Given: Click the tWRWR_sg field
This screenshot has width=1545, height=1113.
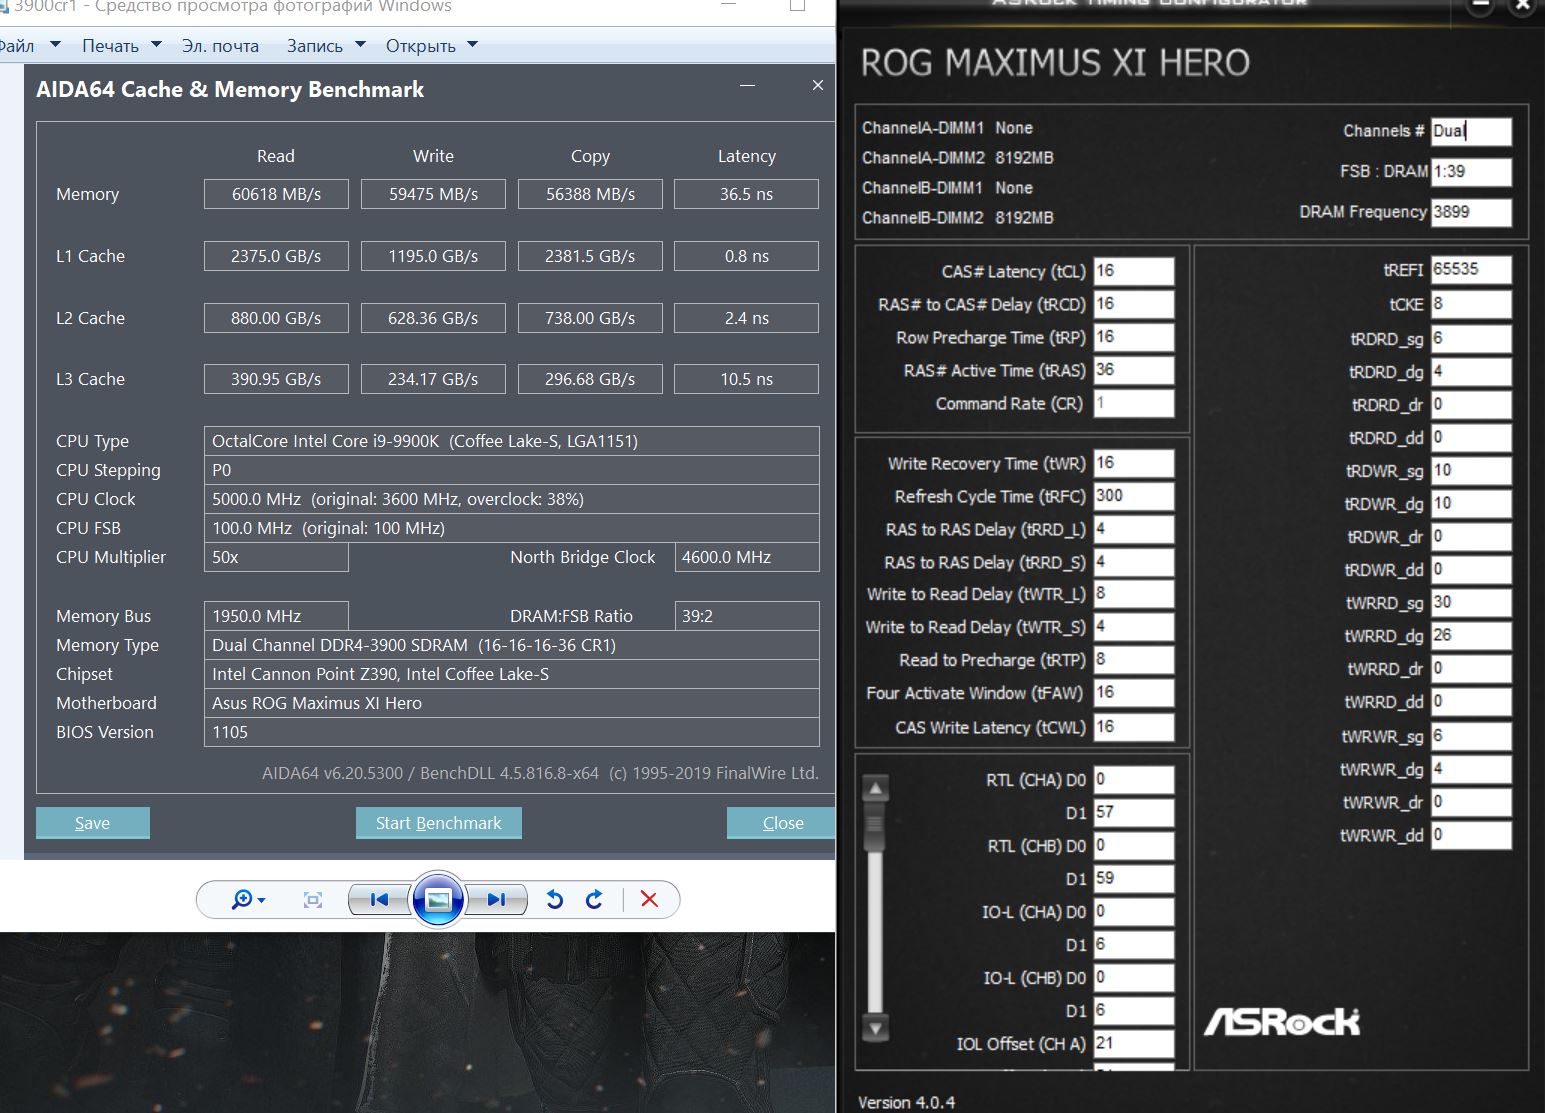Looking at the screenshot, I should [x=1471, y=736].
